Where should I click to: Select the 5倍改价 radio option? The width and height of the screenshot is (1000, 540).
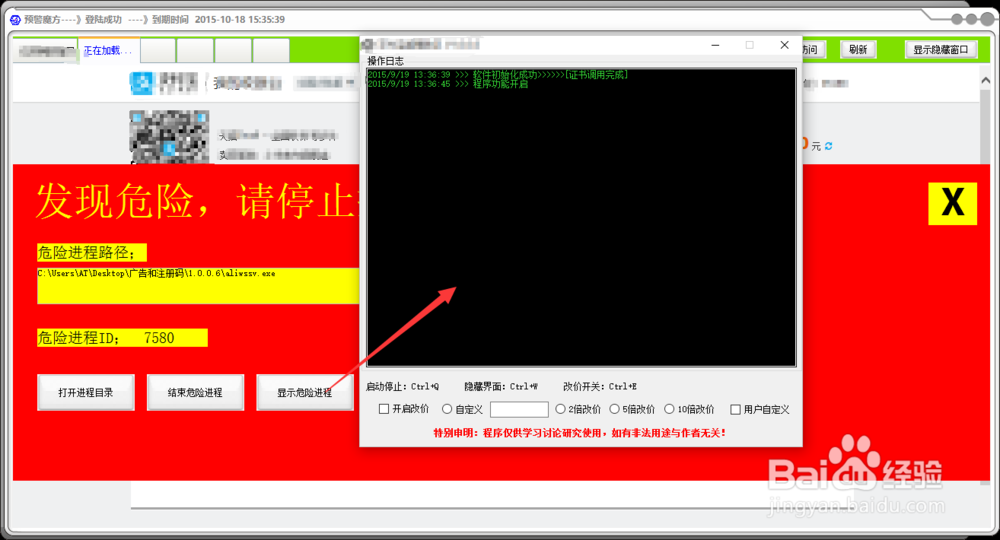pyautogui.click(x=614, y=409)
